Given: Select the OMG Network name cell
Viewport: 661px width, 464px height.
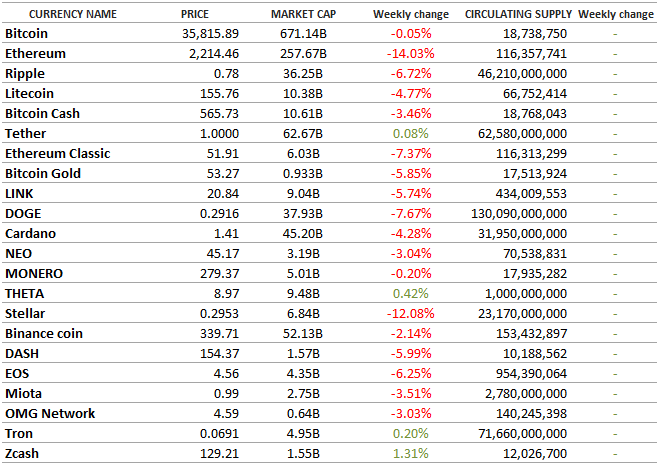Looking at the screenshot, I should click(50, 414).
